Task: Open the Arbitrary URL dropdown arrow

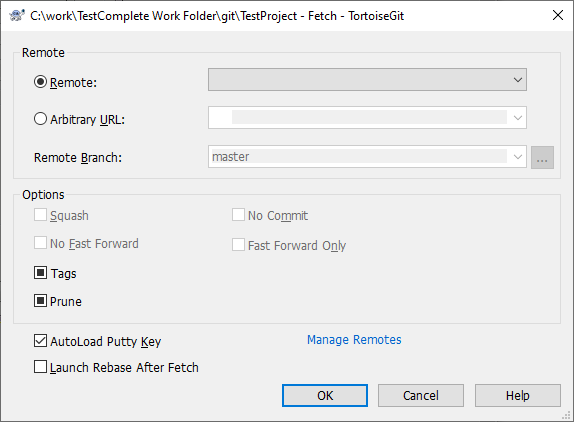Action: pos(517,118)
